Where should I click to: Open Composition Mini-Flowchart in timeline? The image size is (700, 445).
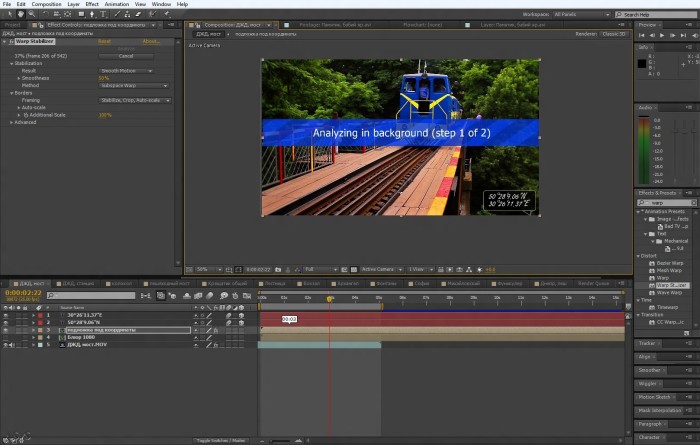[146, 295]
